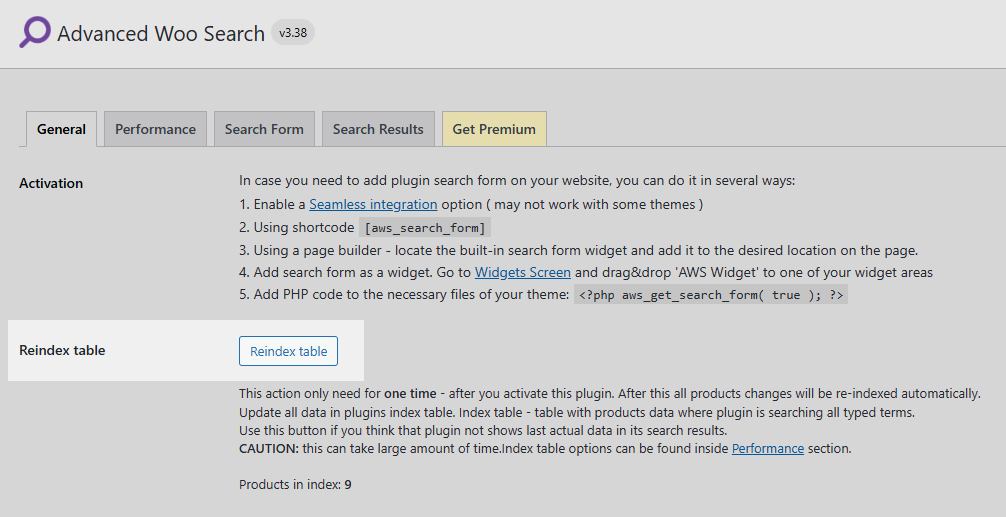Click the line starting 'Use this button if you think'

click(483, 430)
